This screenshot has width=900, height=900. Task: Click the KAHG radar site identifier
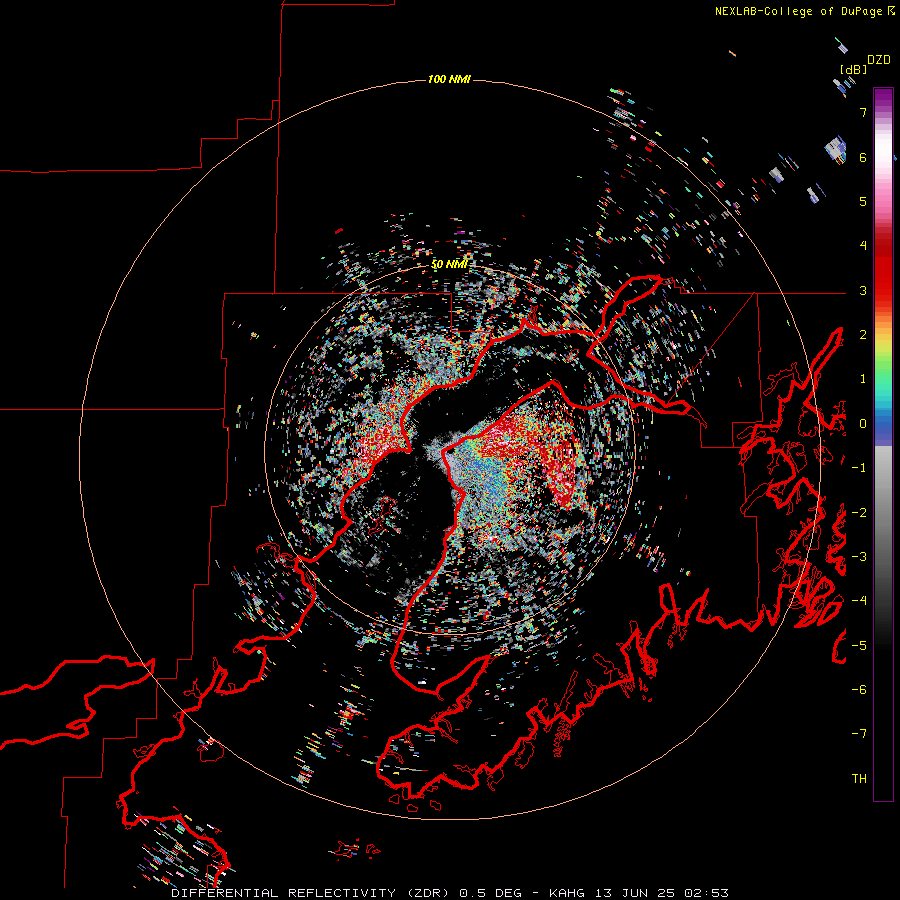click(568, 893)
